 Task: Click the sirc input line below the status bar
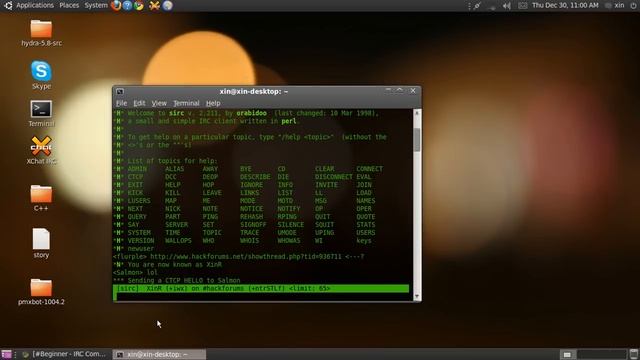261,297
